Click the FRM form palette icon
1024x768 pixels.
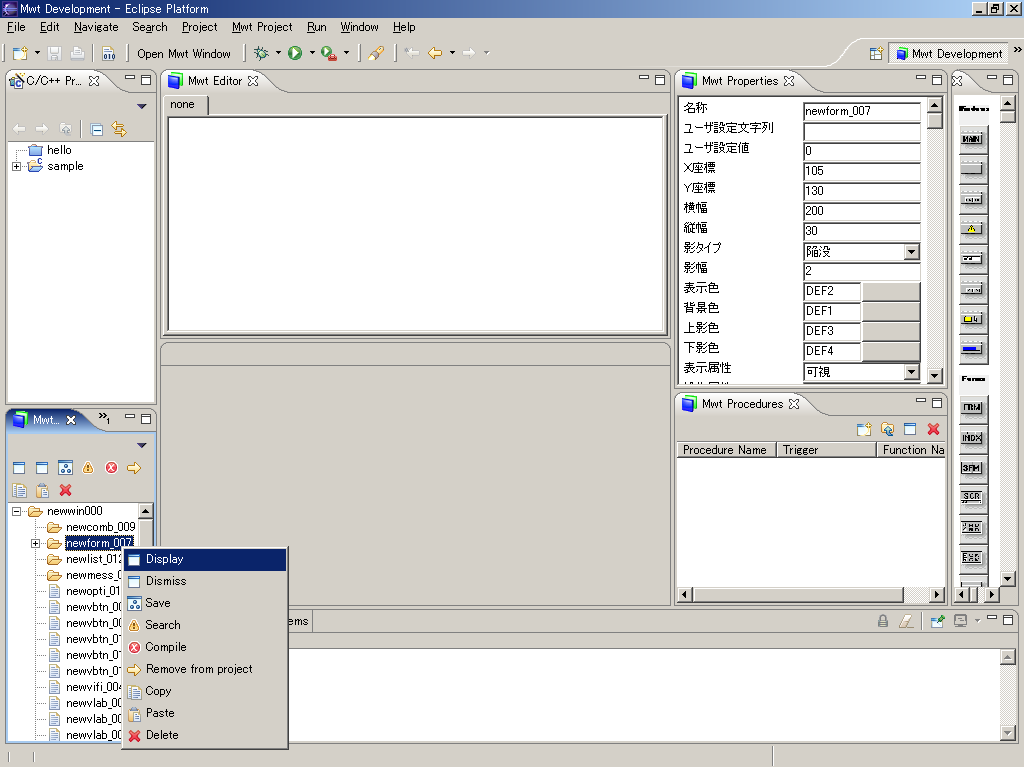tap(972, 407)
